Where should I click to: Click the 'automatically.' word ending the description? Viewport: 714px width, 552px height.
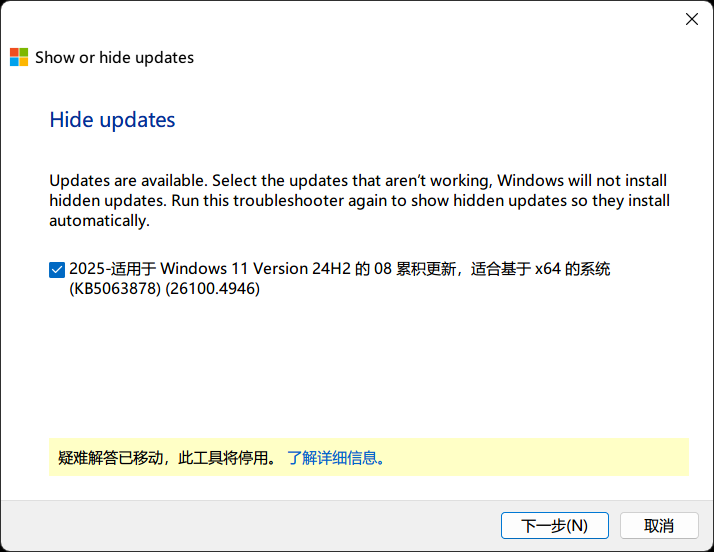(99, 221)
